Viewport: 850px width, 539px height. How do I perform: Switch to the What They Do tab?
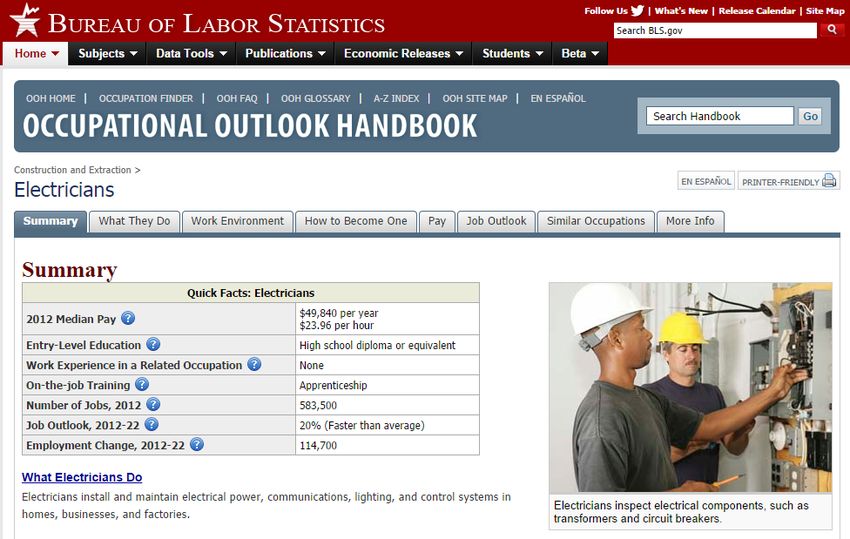134,221
